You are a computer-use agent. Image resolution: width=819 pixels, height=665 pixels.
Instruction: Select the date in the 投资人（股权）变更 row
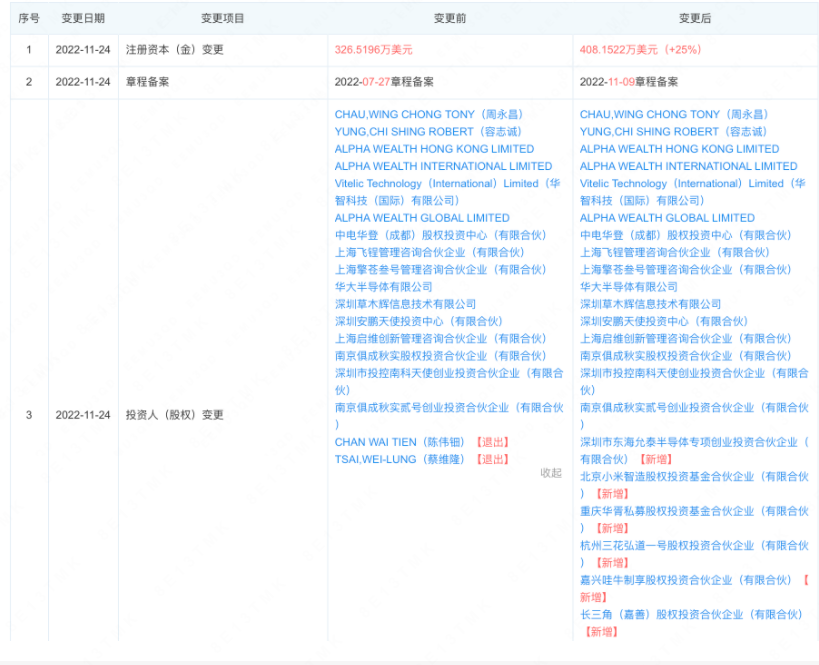click(83, 415)
